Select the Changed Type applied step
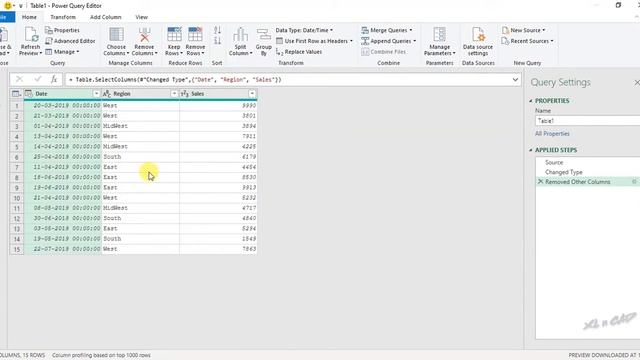The height and width of the screenshot is (360, 640). point(564,172)
